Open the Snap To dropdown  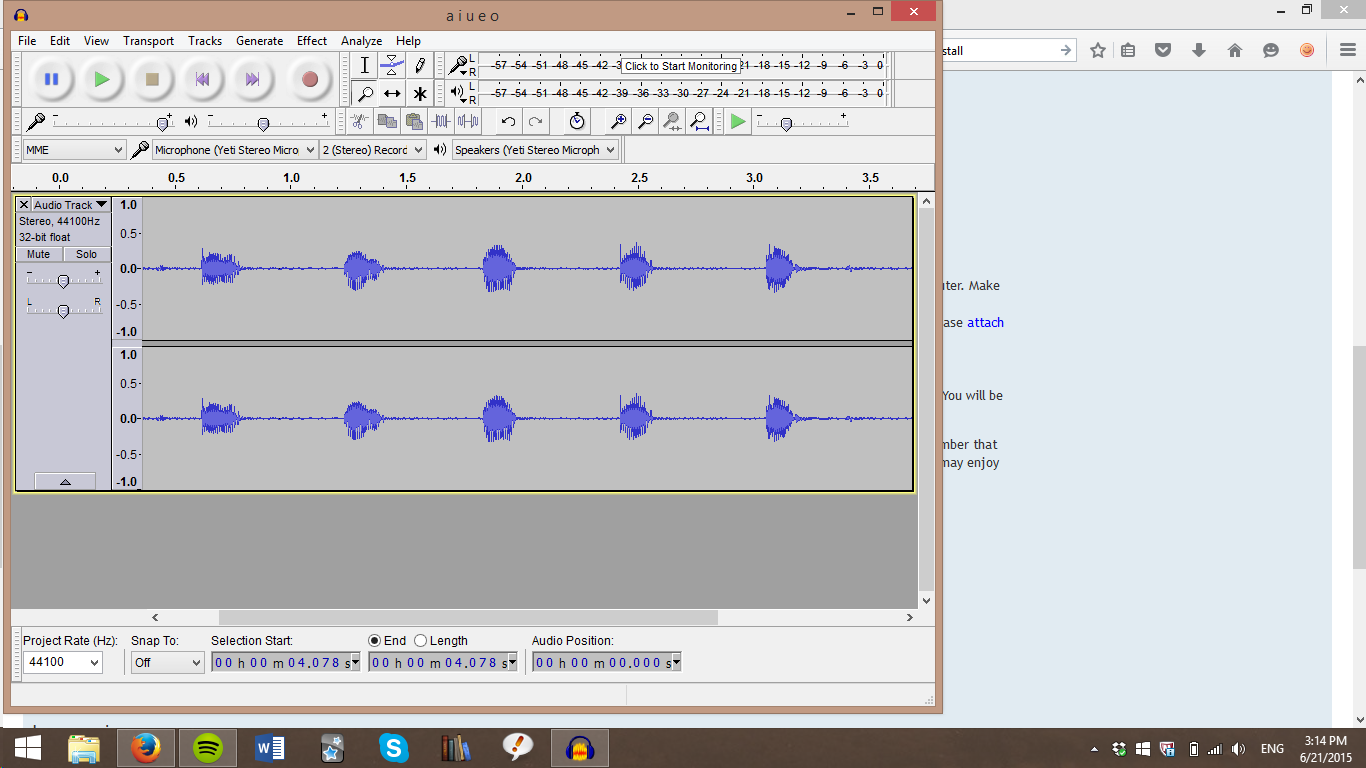pyautogui.click(x=168, y=662)
